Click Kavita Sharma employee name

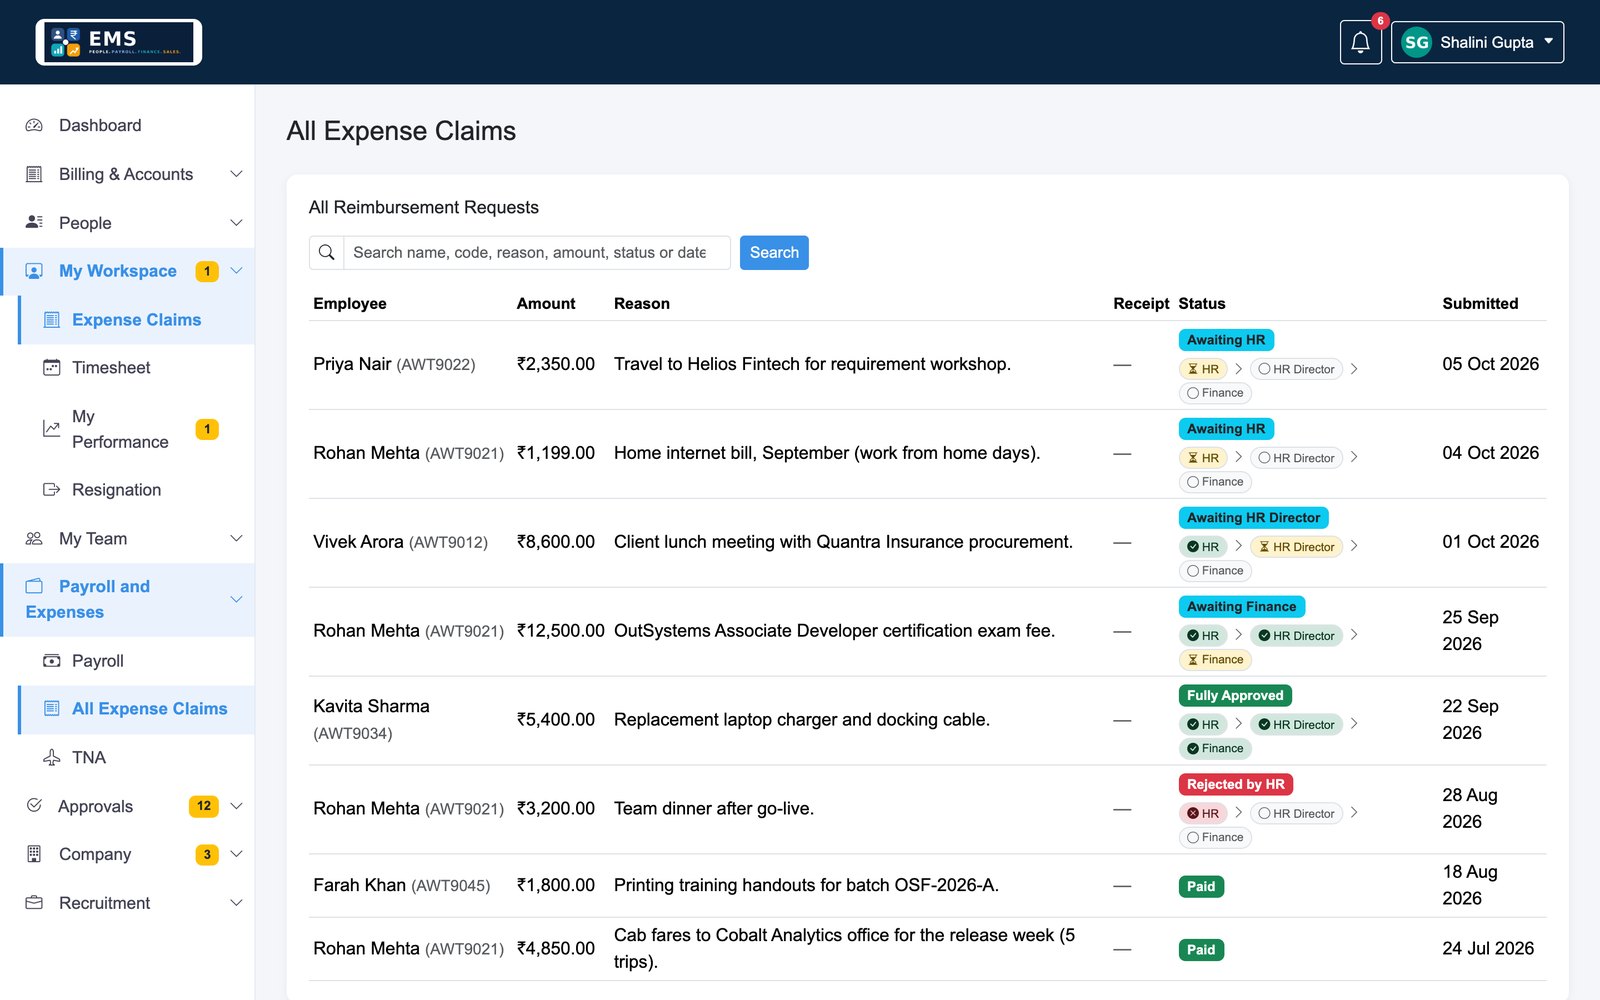tap(371, 706)
